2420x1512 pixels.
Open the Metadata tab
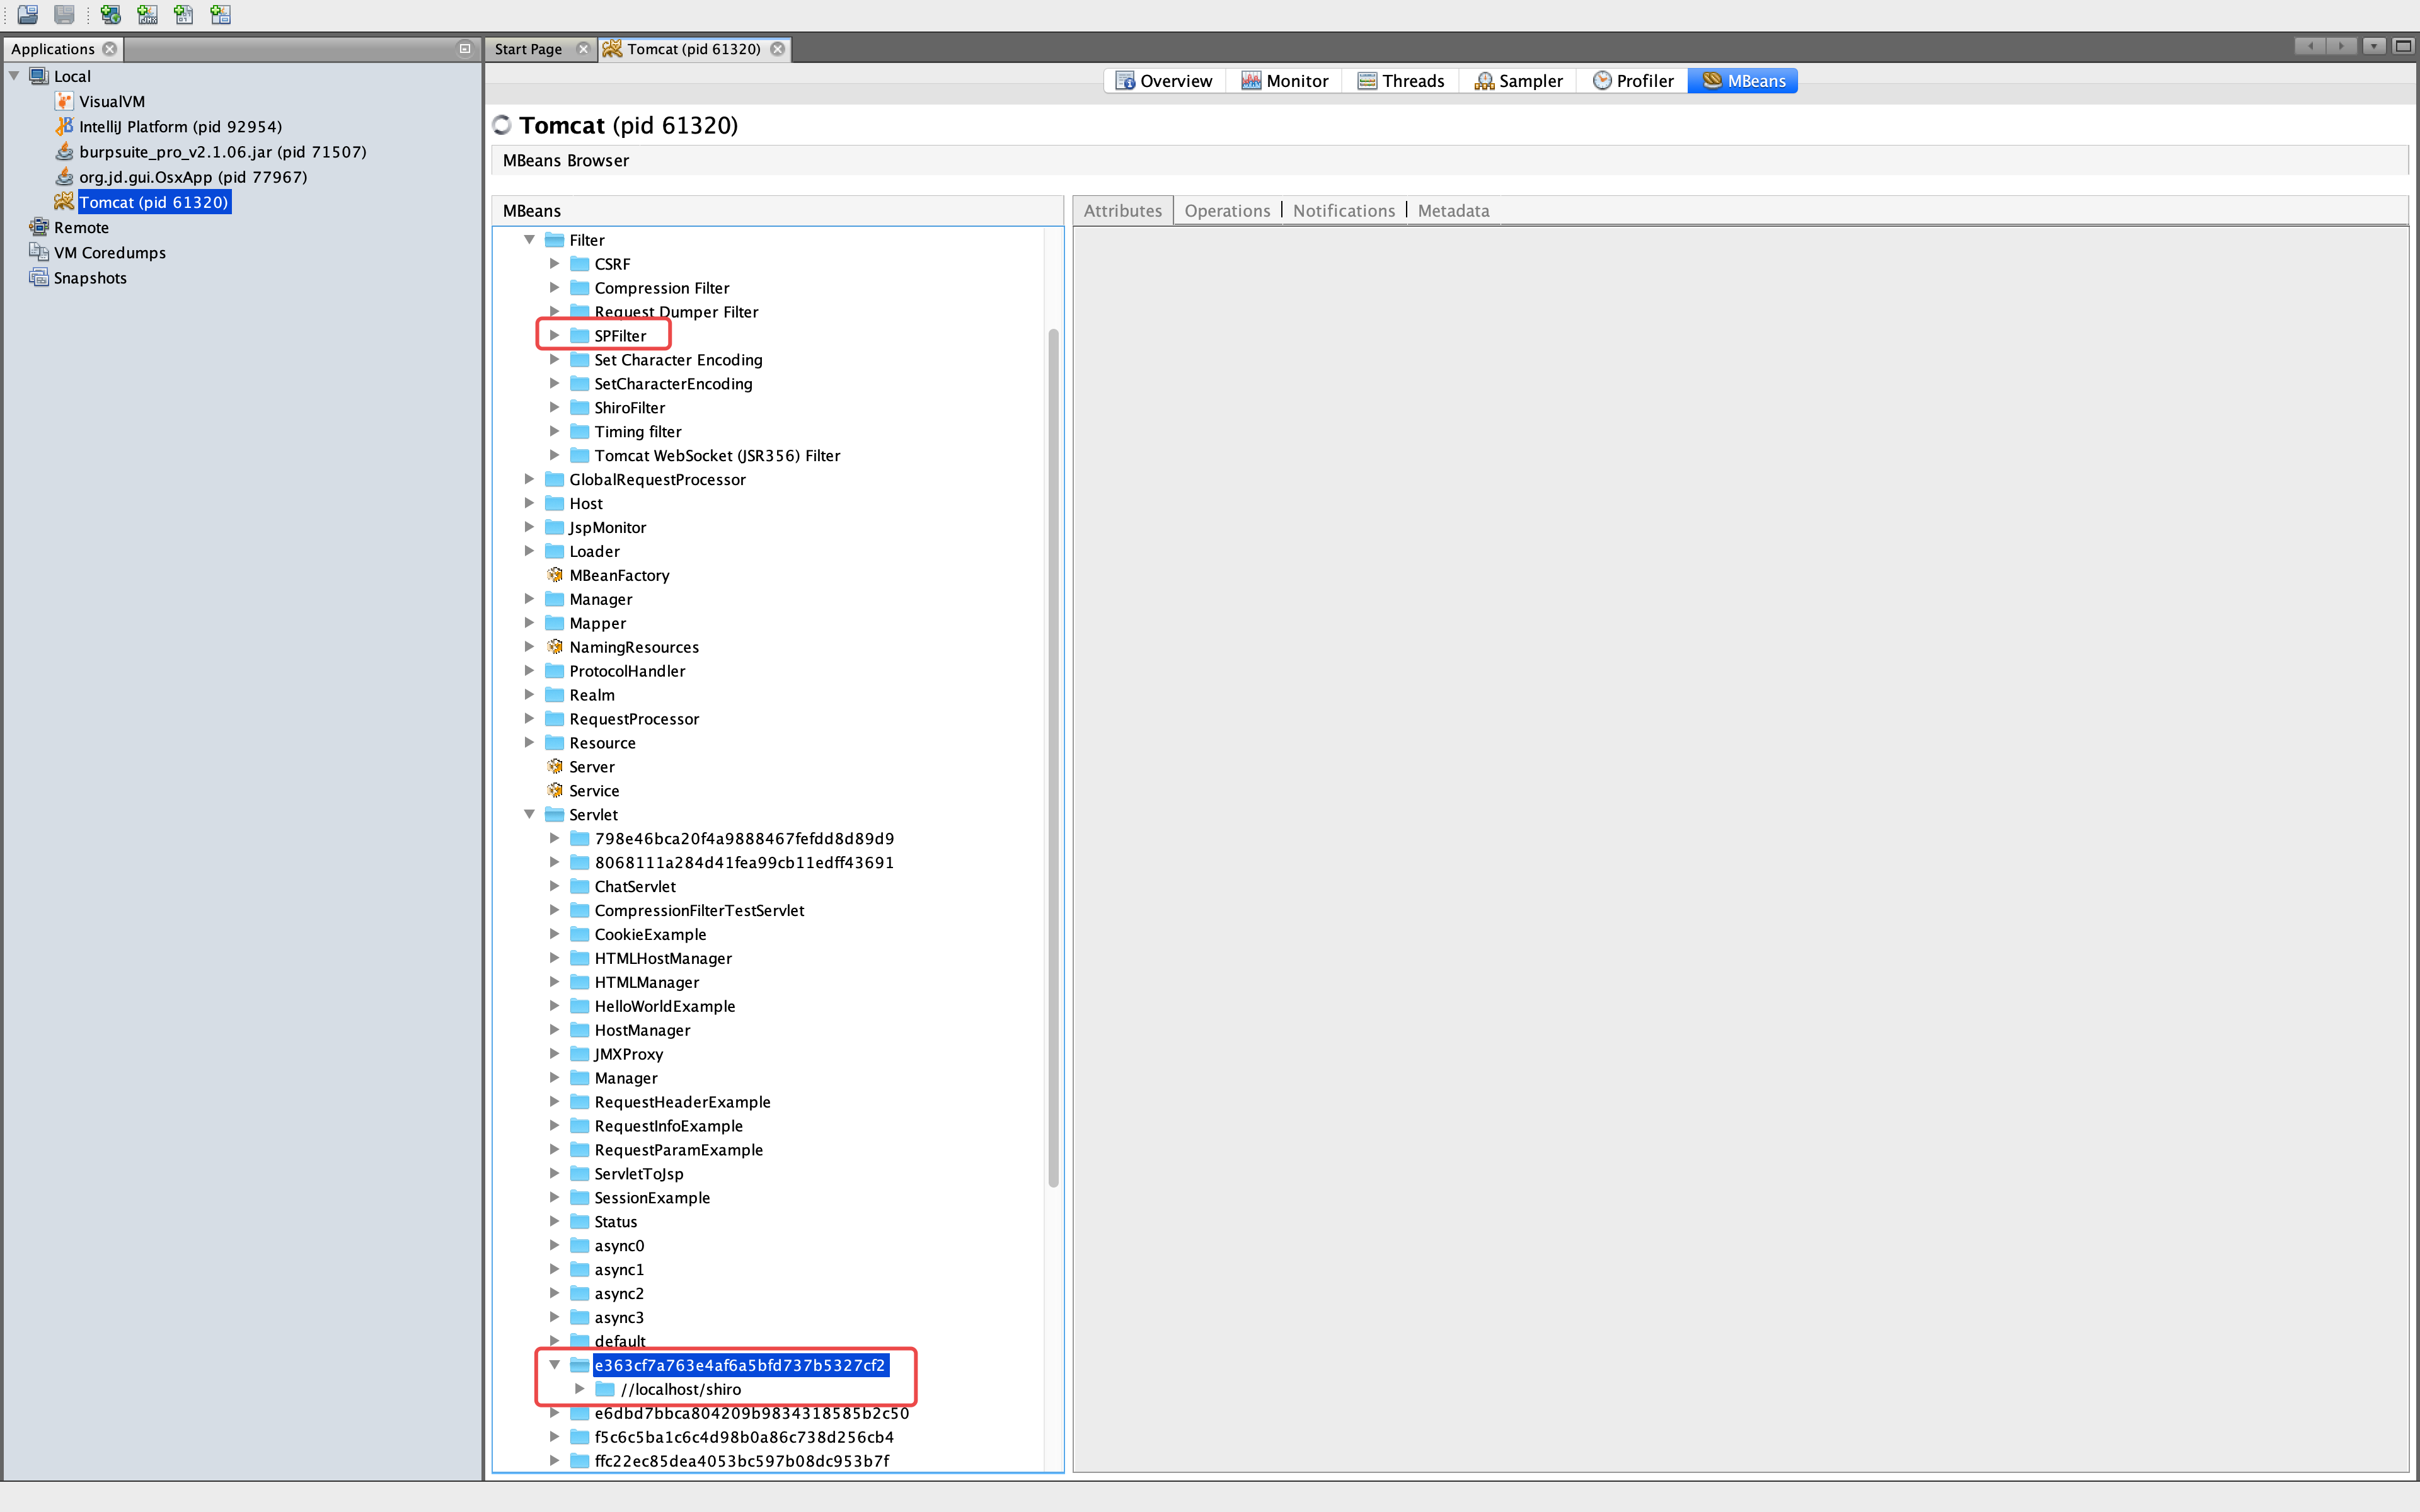[x=1452, y=211]
